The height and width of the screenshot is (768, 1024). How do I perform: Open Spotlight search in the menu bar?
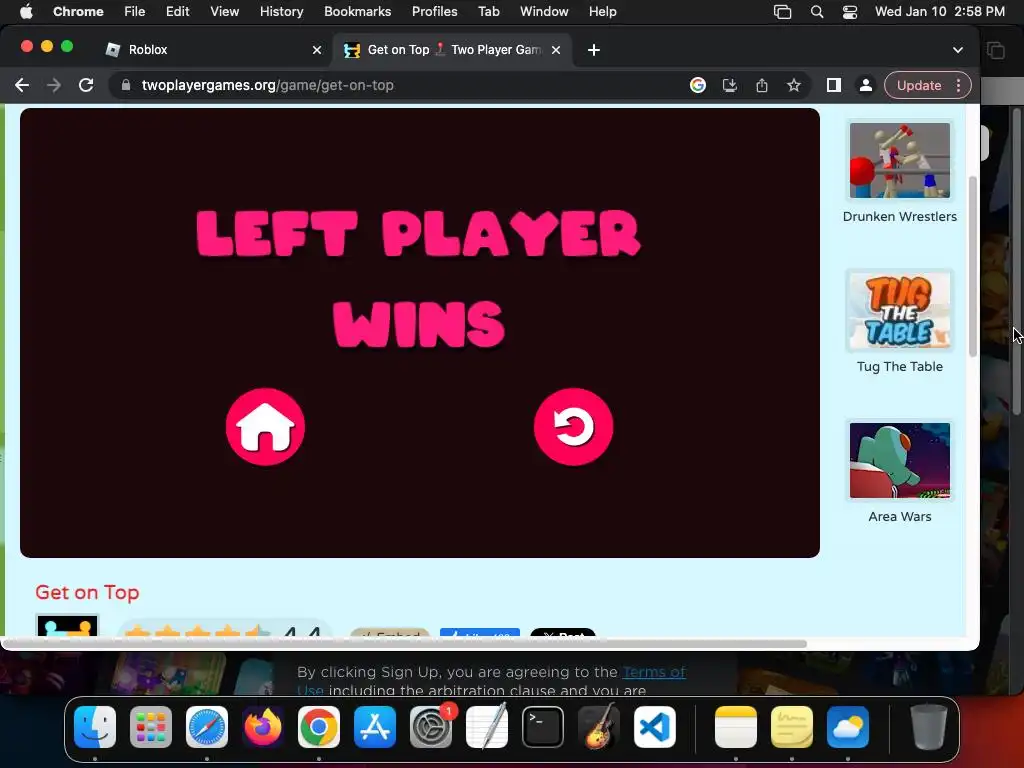[816, 12]
